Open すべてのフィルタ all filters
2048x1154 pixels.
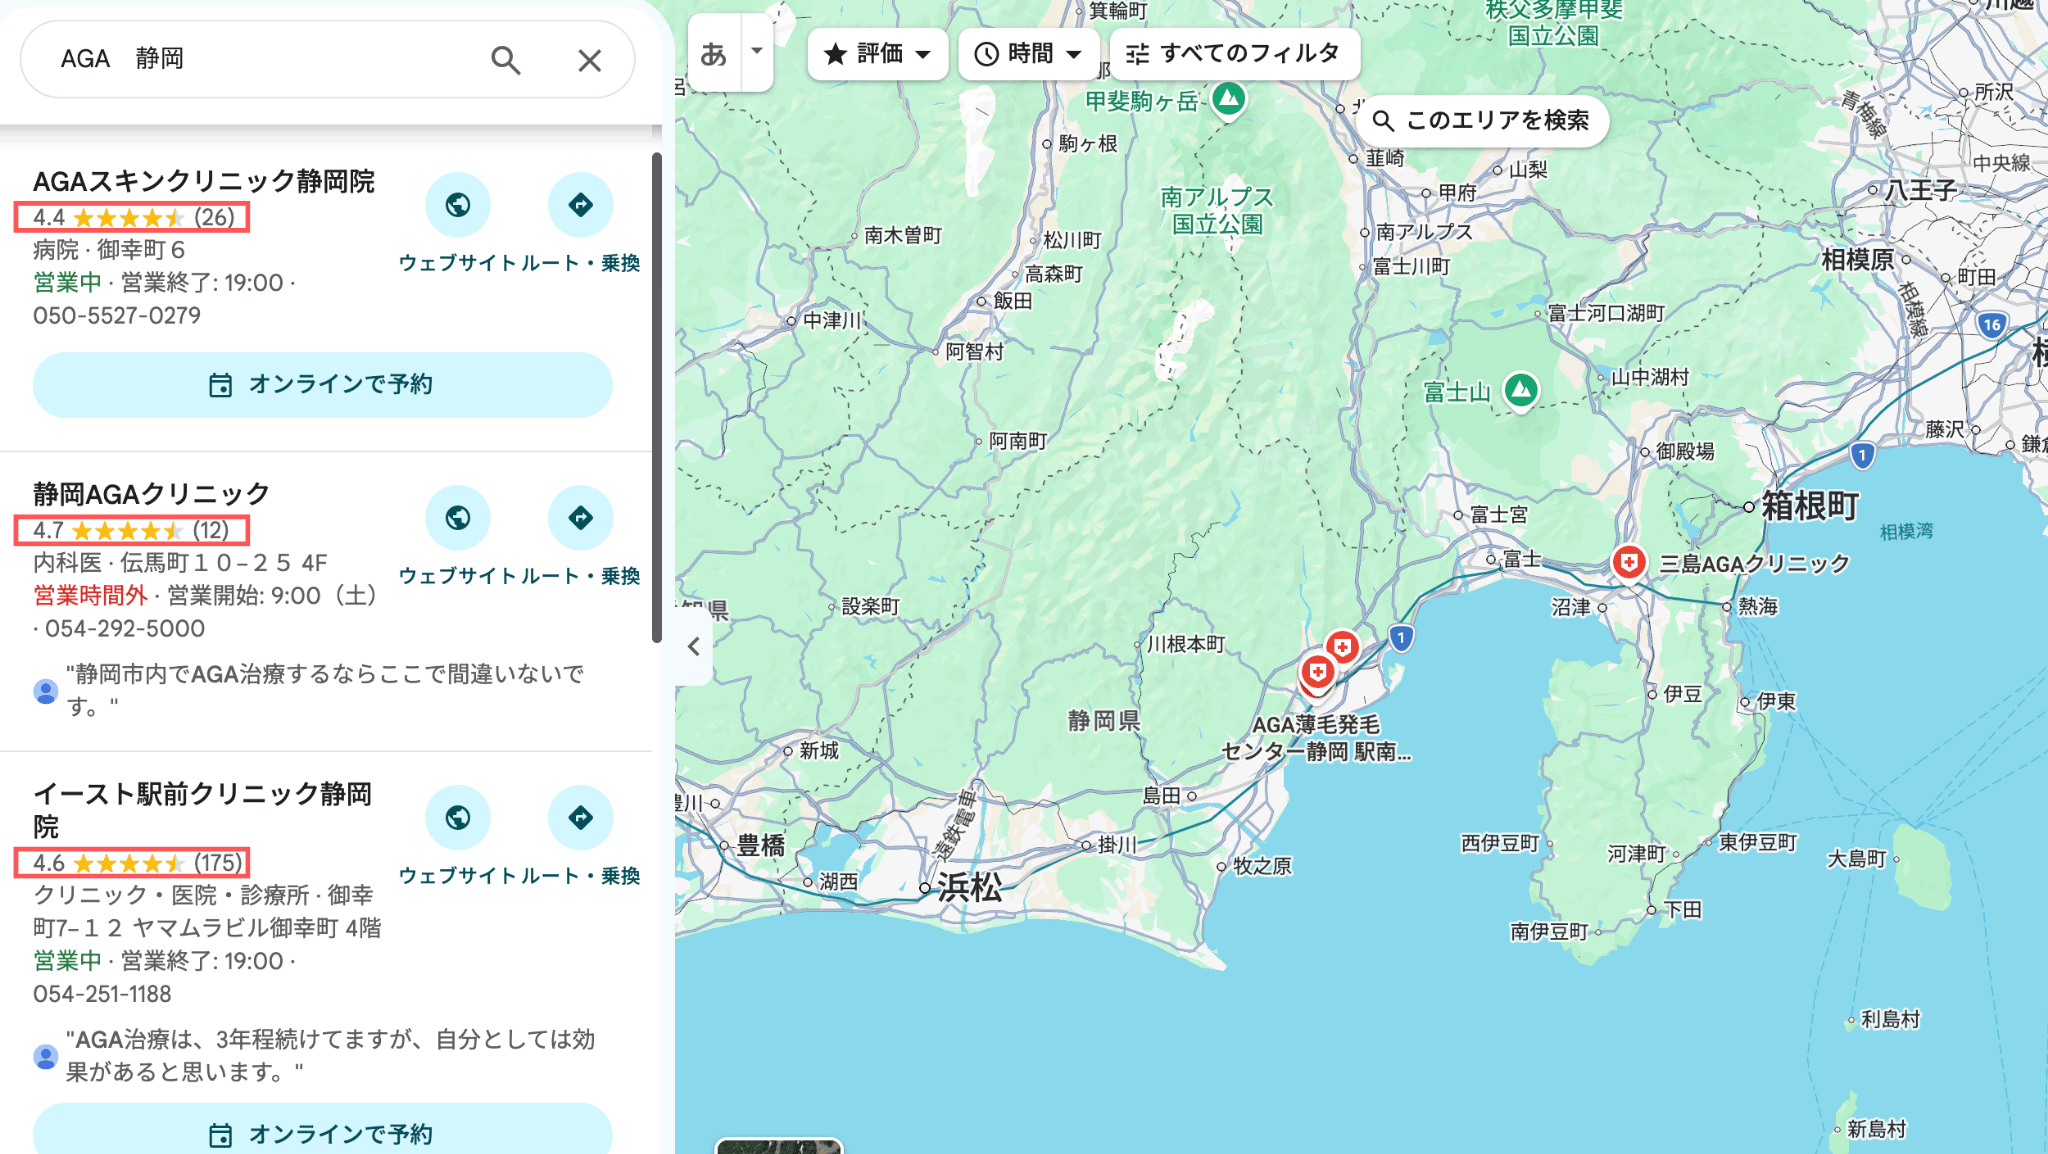click(1234, 53)
